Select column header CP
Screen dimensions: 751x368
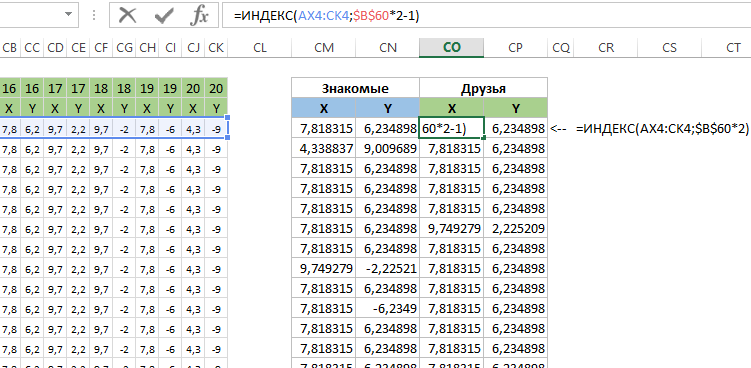[515, 47]
